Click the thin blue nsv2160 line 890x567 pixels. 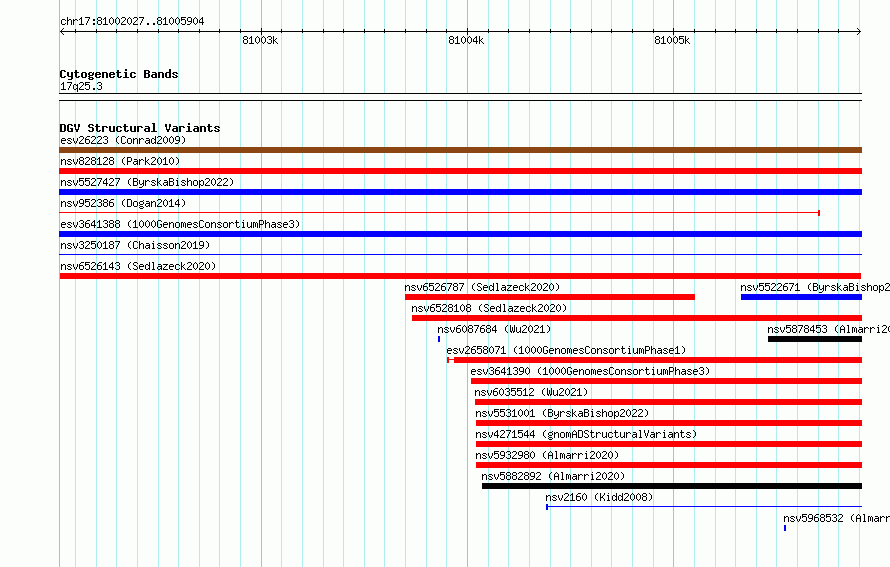point(704,506)
